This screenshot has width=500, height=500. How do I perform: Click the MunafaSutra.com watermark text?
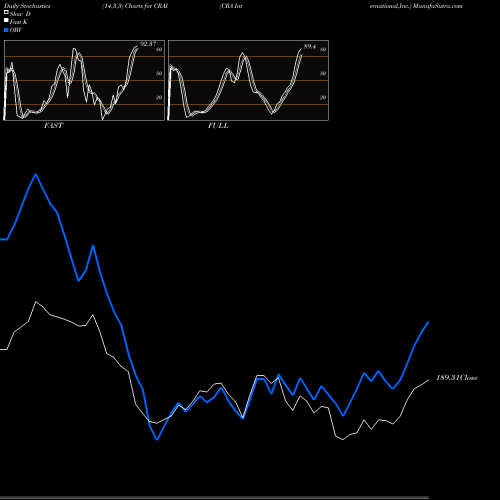437,6
